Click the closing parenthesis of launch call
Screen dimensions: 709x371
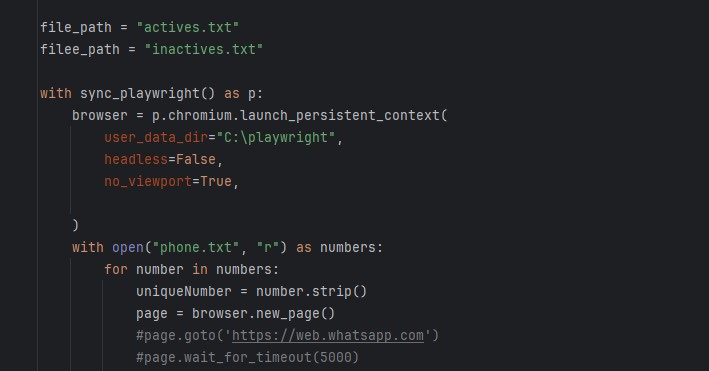[x=76, y=225]
